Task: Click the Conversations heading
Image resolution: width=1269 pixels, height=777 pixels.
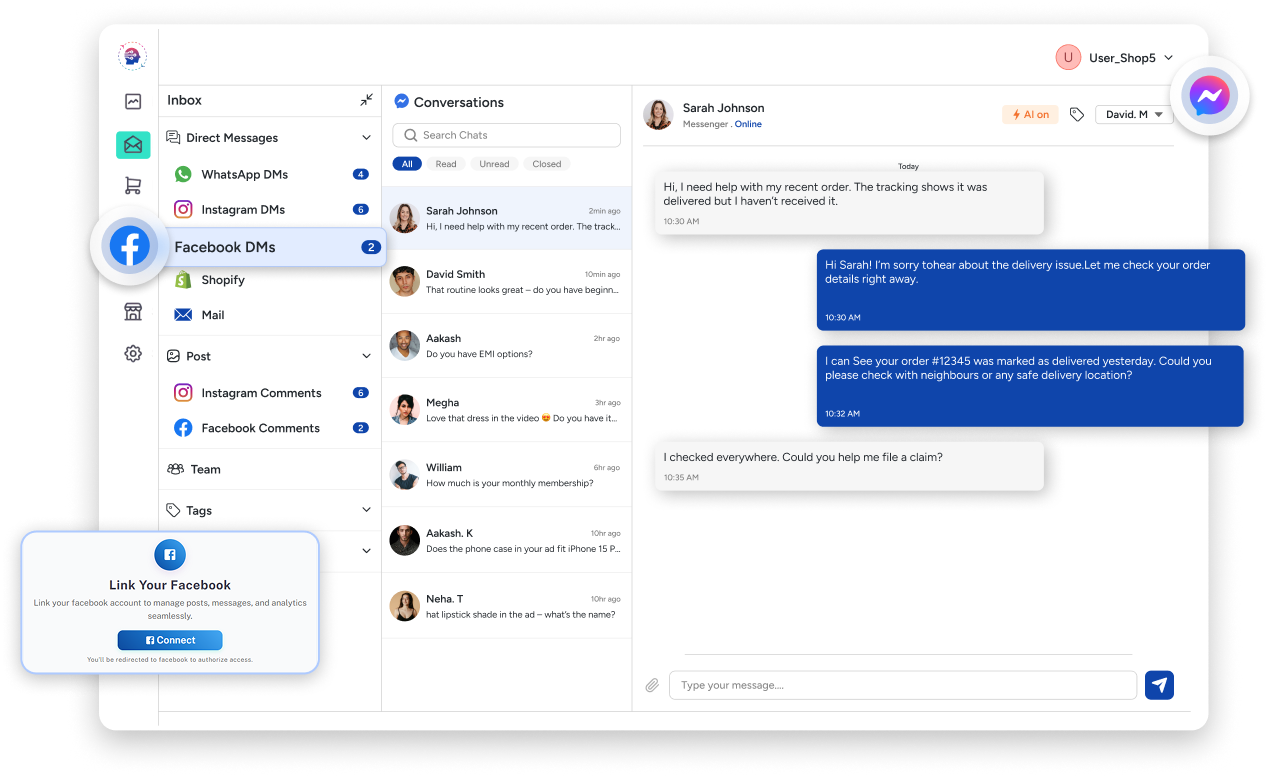Action: [459, 102]
